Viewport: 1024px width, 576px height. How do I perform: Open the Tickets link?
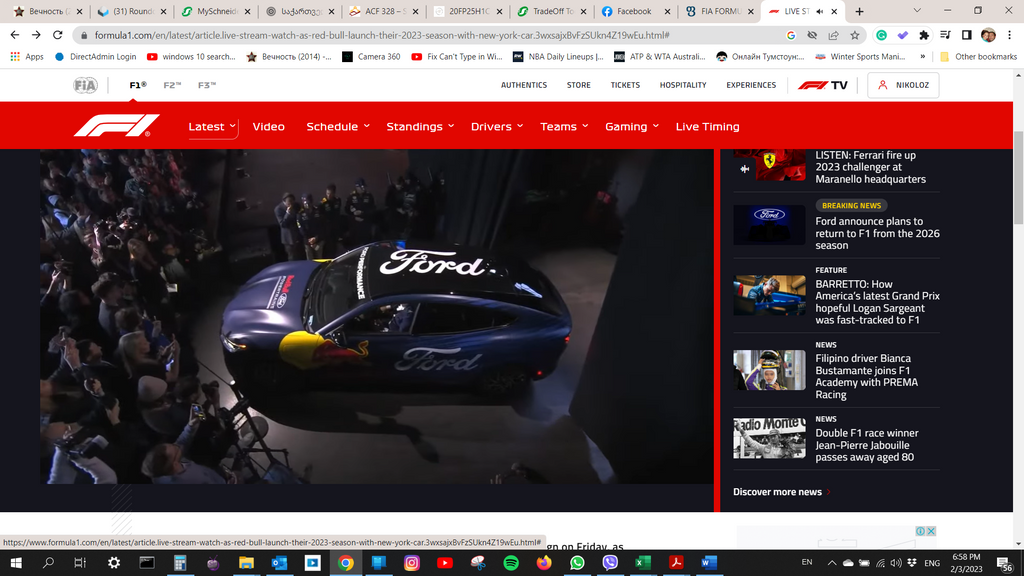click(625, 85)
